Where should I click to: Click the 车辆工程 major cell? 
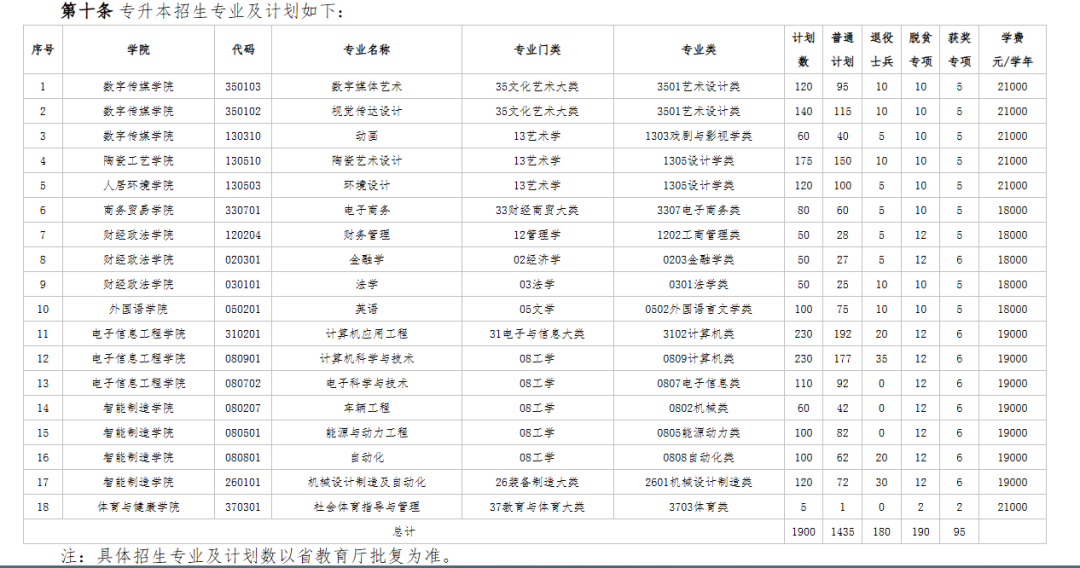tap(366, 408)
